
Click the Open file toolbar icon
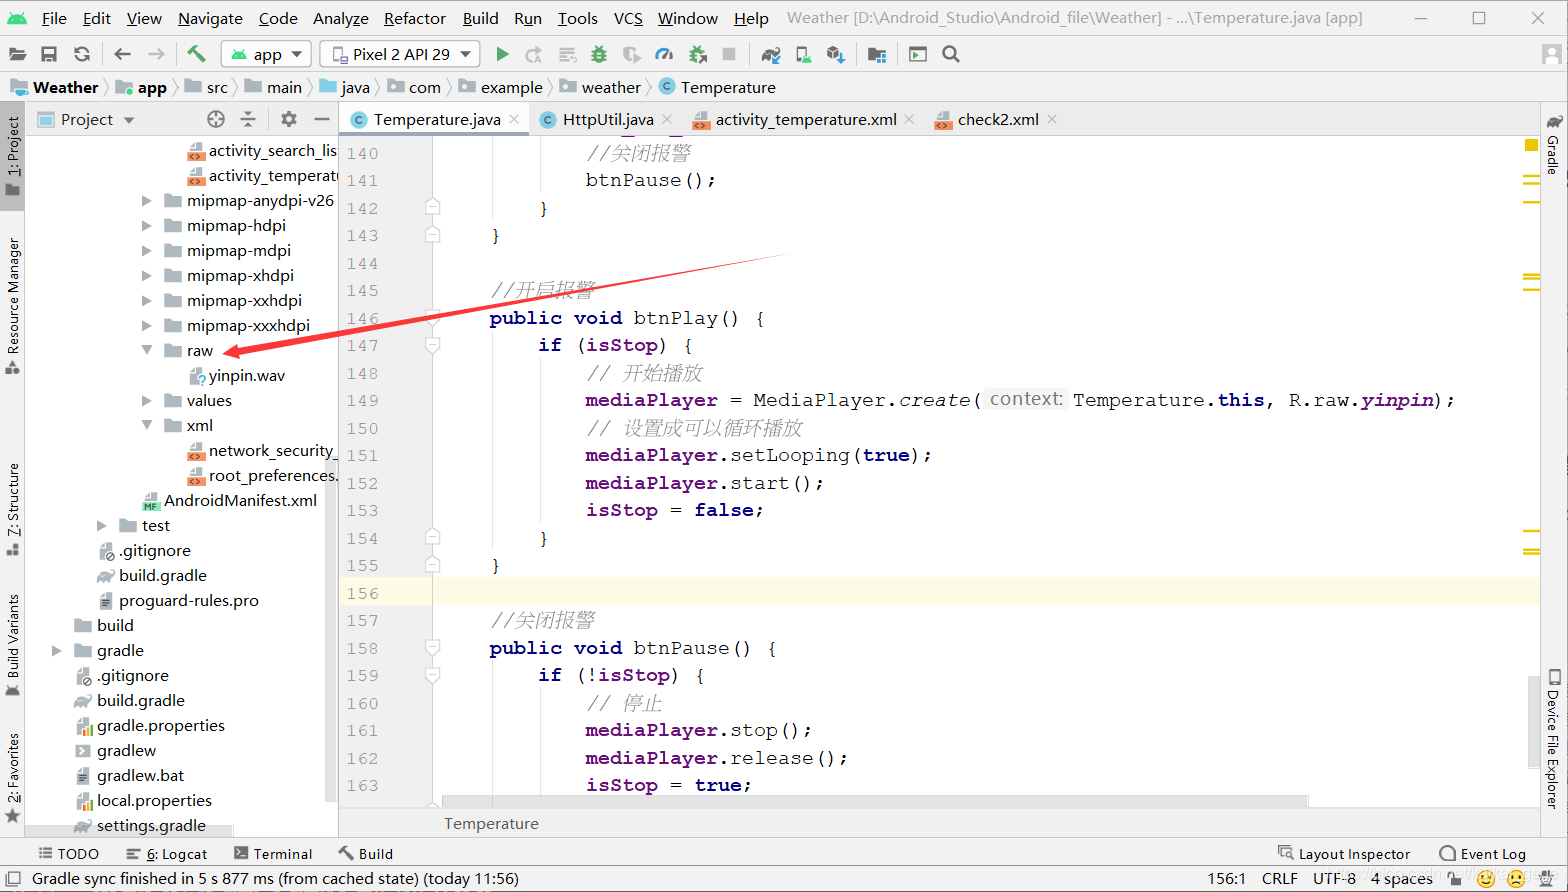coord(17,54)
